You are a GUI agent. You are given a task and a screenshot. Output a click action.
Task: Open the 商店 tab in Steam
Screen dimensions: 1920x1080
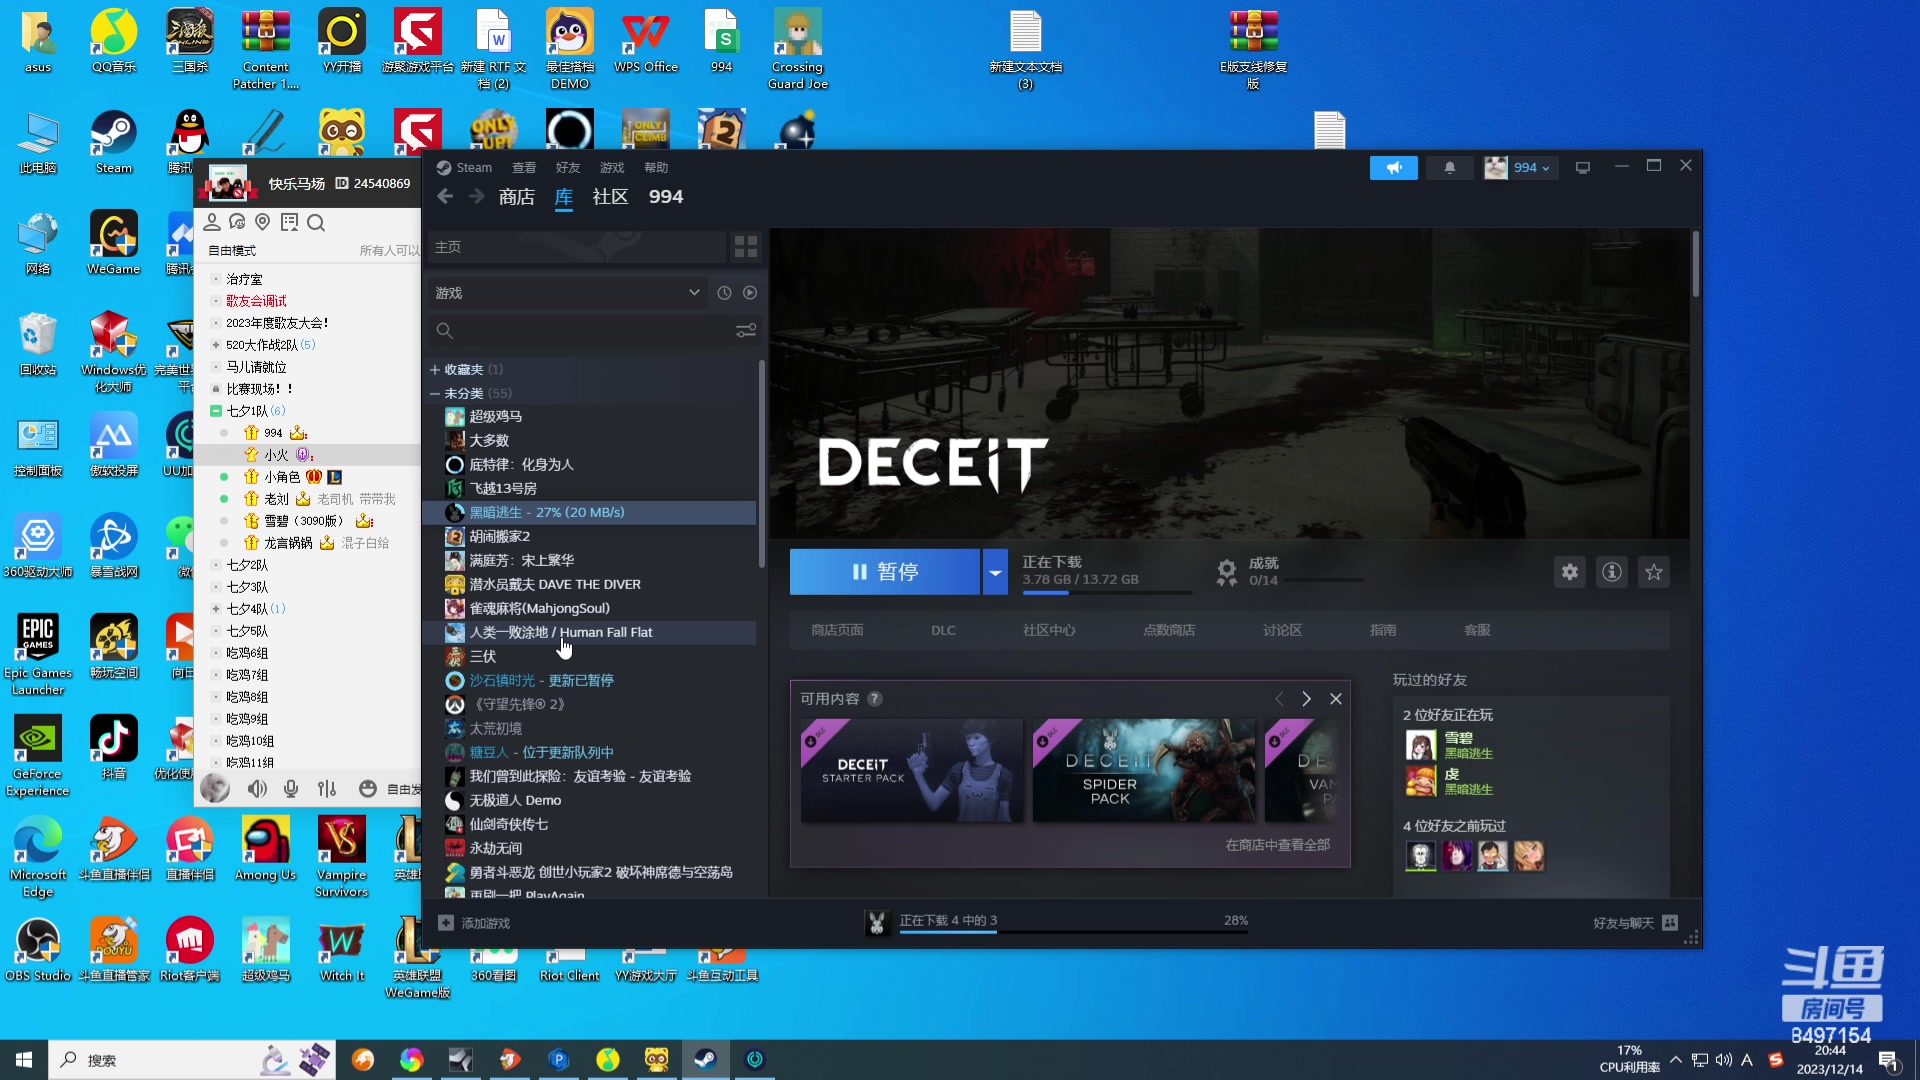click(x=516, y=197)
